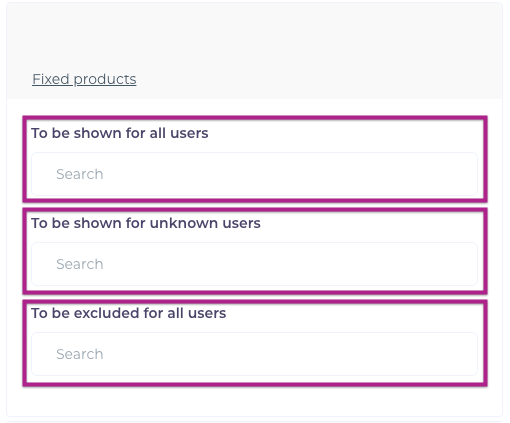510x423 pixels.
Task: Open the Fixed products link
Action: 84,79
